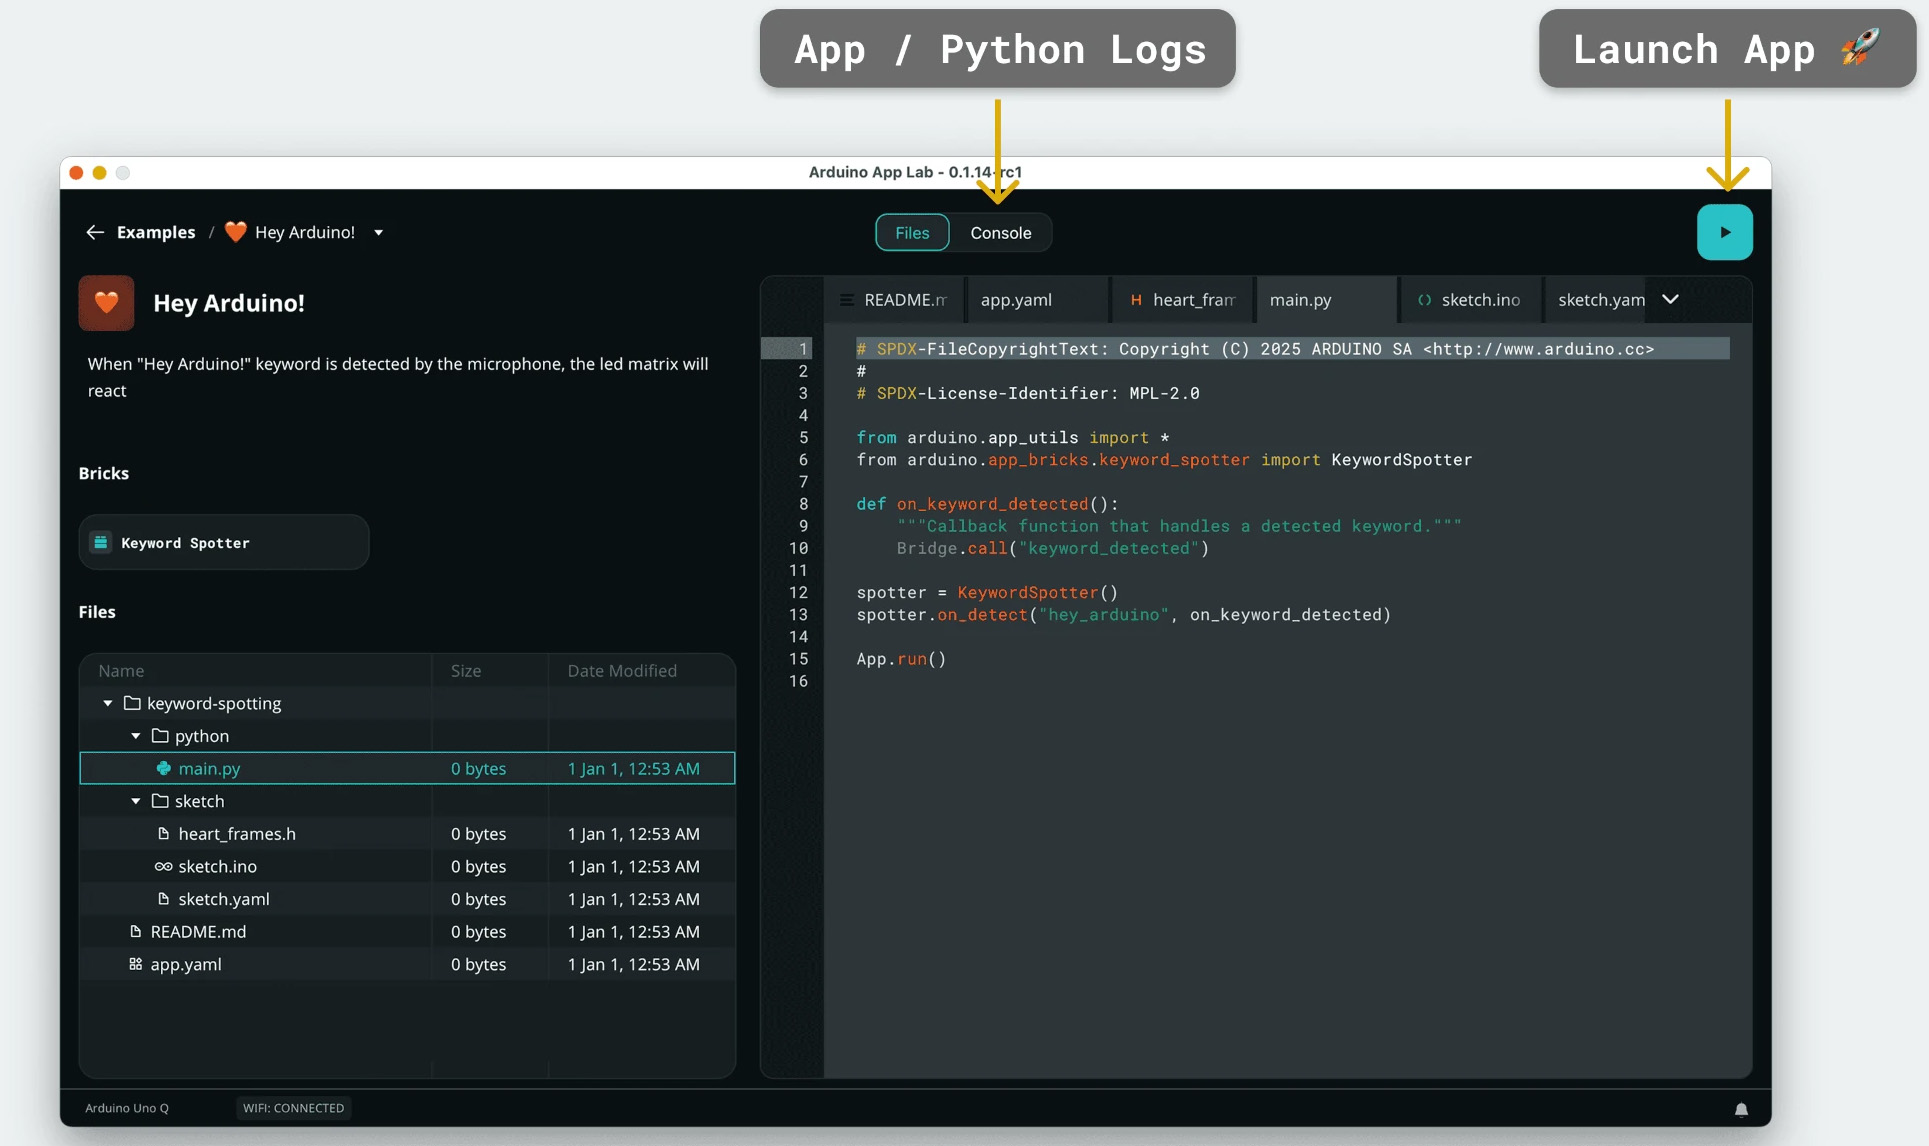Collapse the keyword-spotting folder
The height and width of the screenshot is (1146, 1929).
coord(108,704)
